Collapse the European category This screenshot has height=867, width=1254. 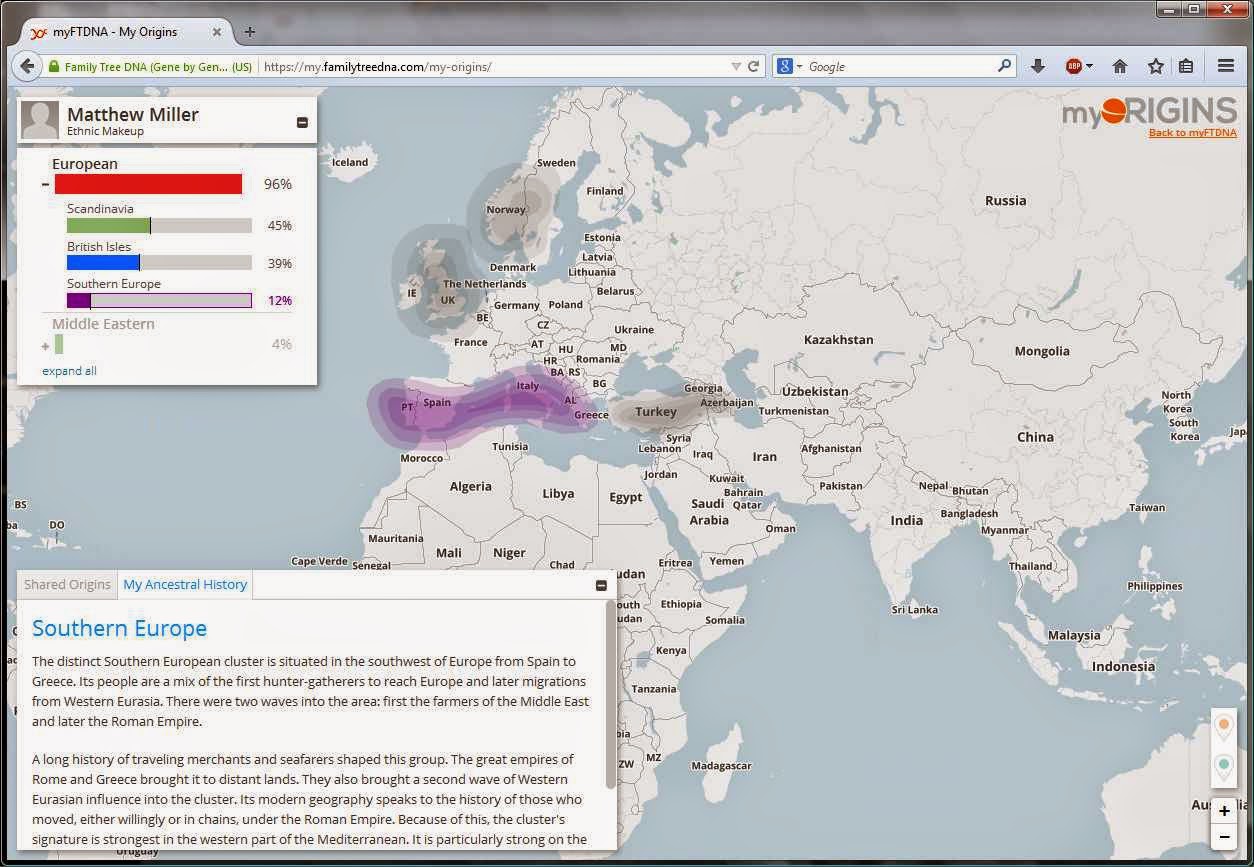tap(44, 183)
